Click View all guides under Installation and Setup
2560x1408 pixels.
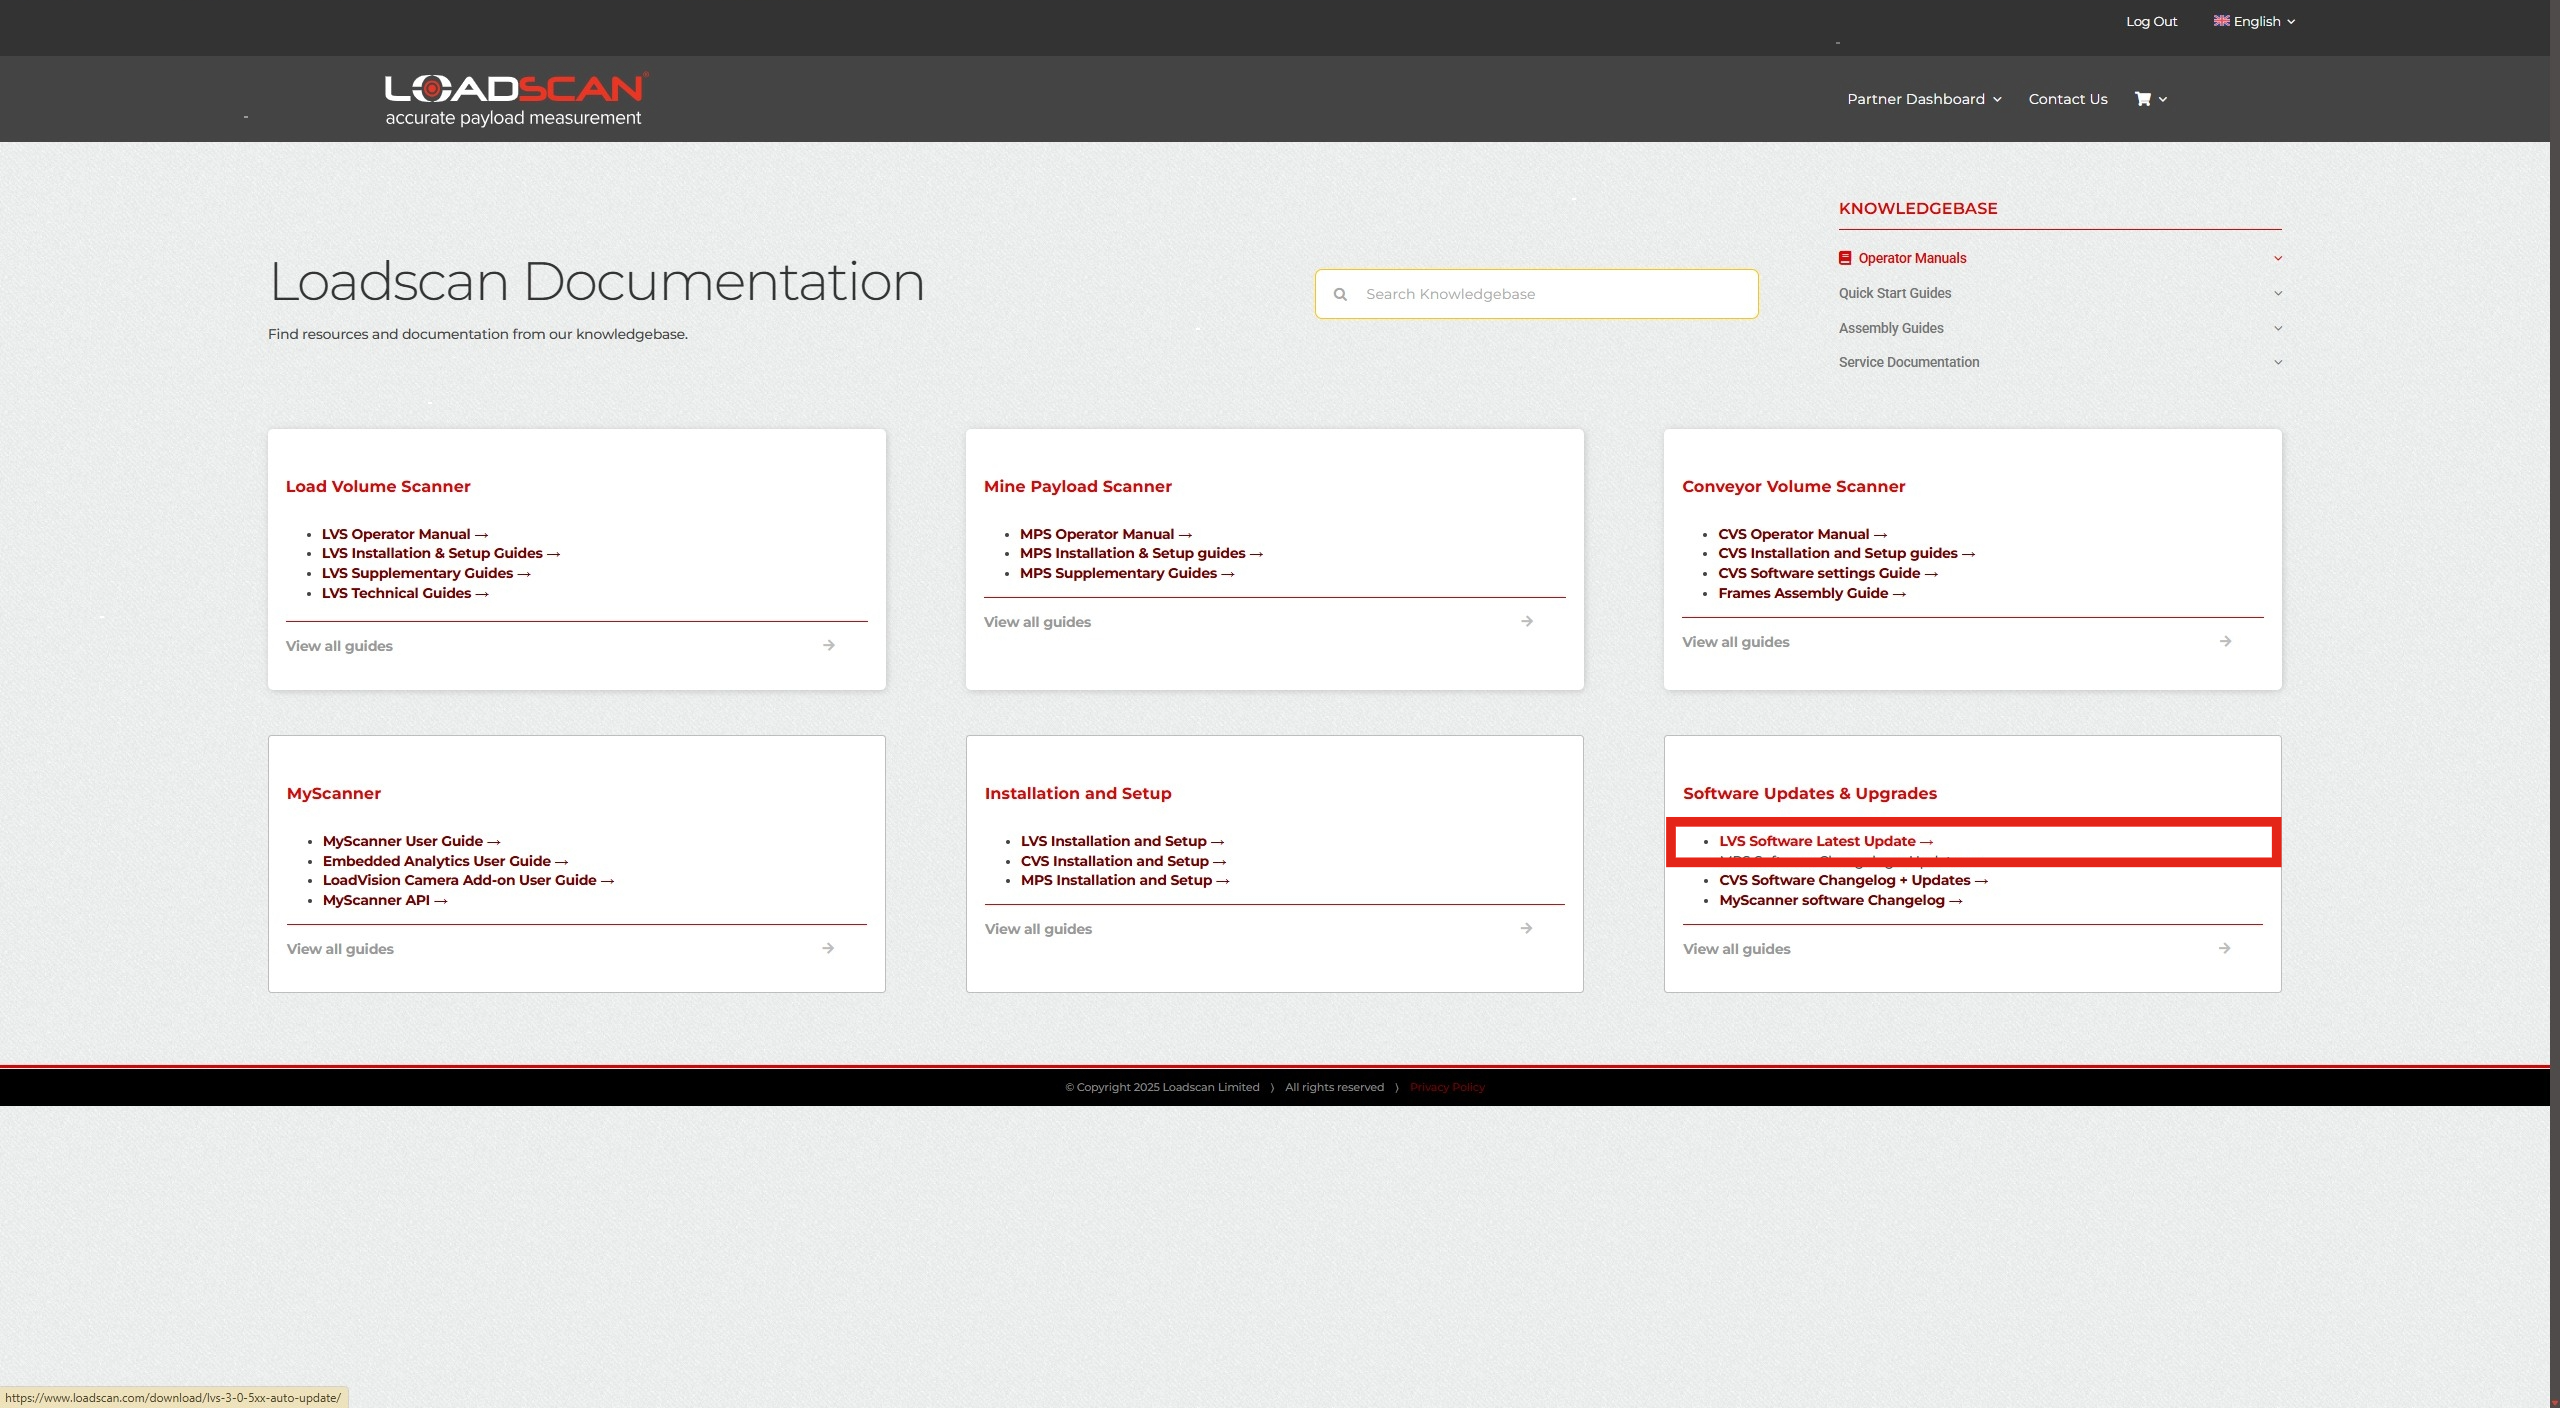pos(1038,929)
